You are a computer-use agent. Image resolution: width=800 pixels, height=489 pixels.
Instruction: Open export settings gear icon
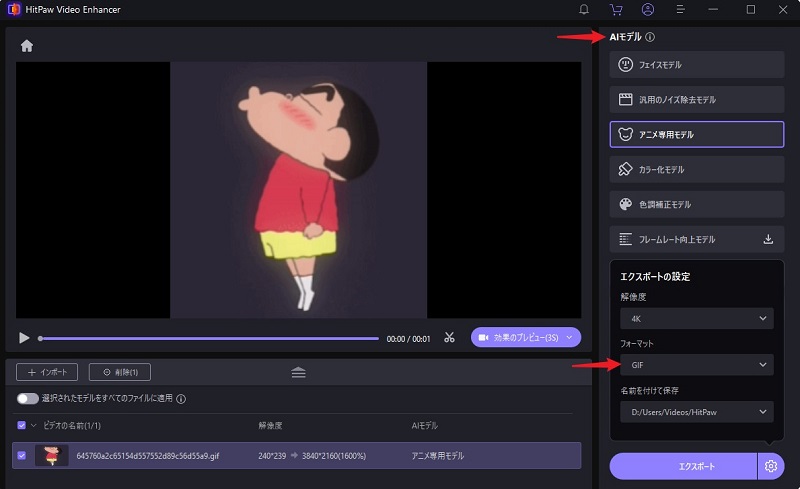(x=771, y=466)
